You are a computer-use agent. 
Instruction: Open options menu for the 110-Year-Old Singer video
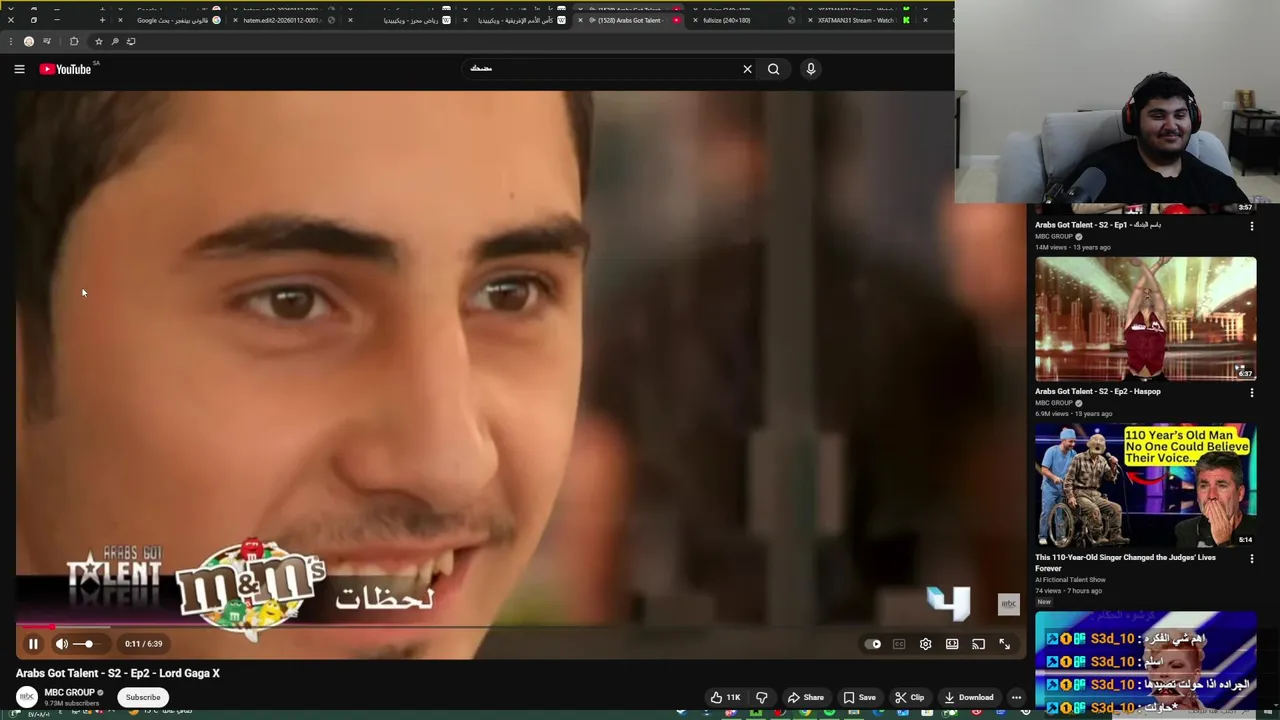click(1251, 559)
